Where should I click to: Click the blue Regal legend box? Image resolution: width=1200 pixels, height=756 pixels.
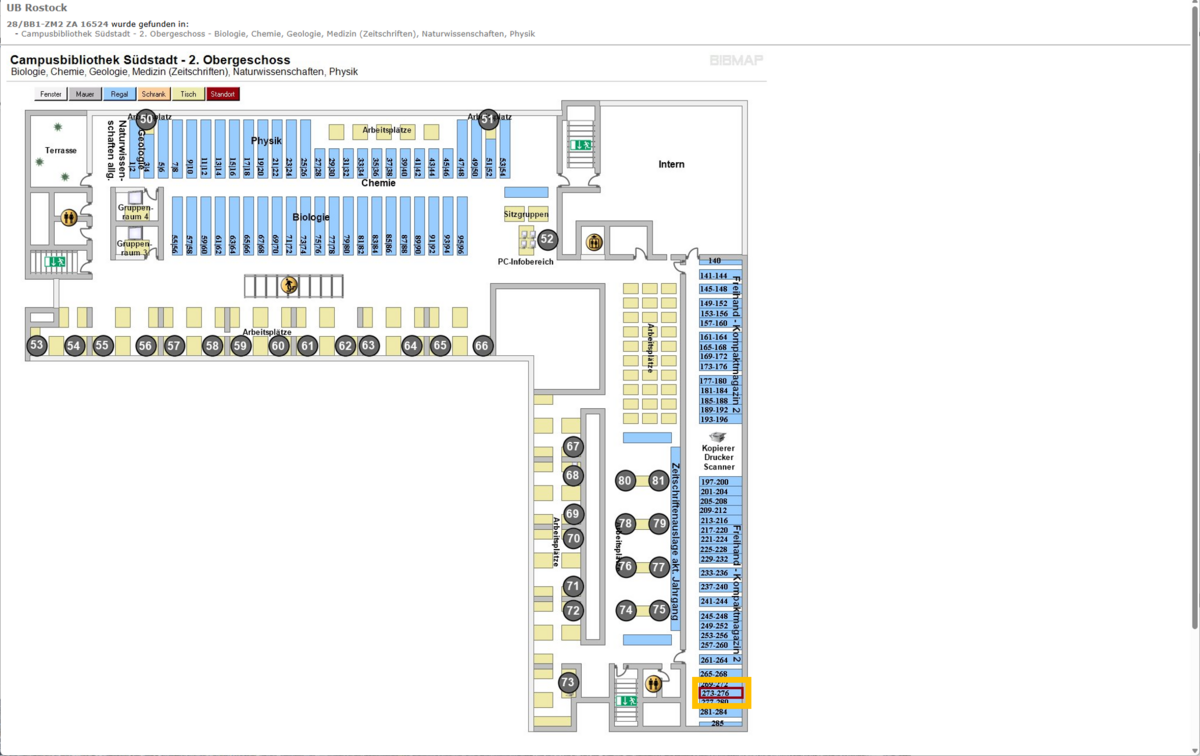click(x=120, y=94)
